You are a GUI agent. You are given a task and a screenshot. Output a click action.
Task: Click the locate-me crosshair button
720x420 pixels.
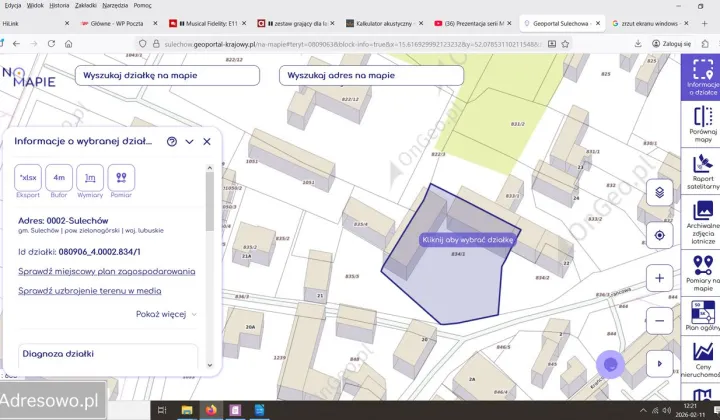click(x=659, y=236)
